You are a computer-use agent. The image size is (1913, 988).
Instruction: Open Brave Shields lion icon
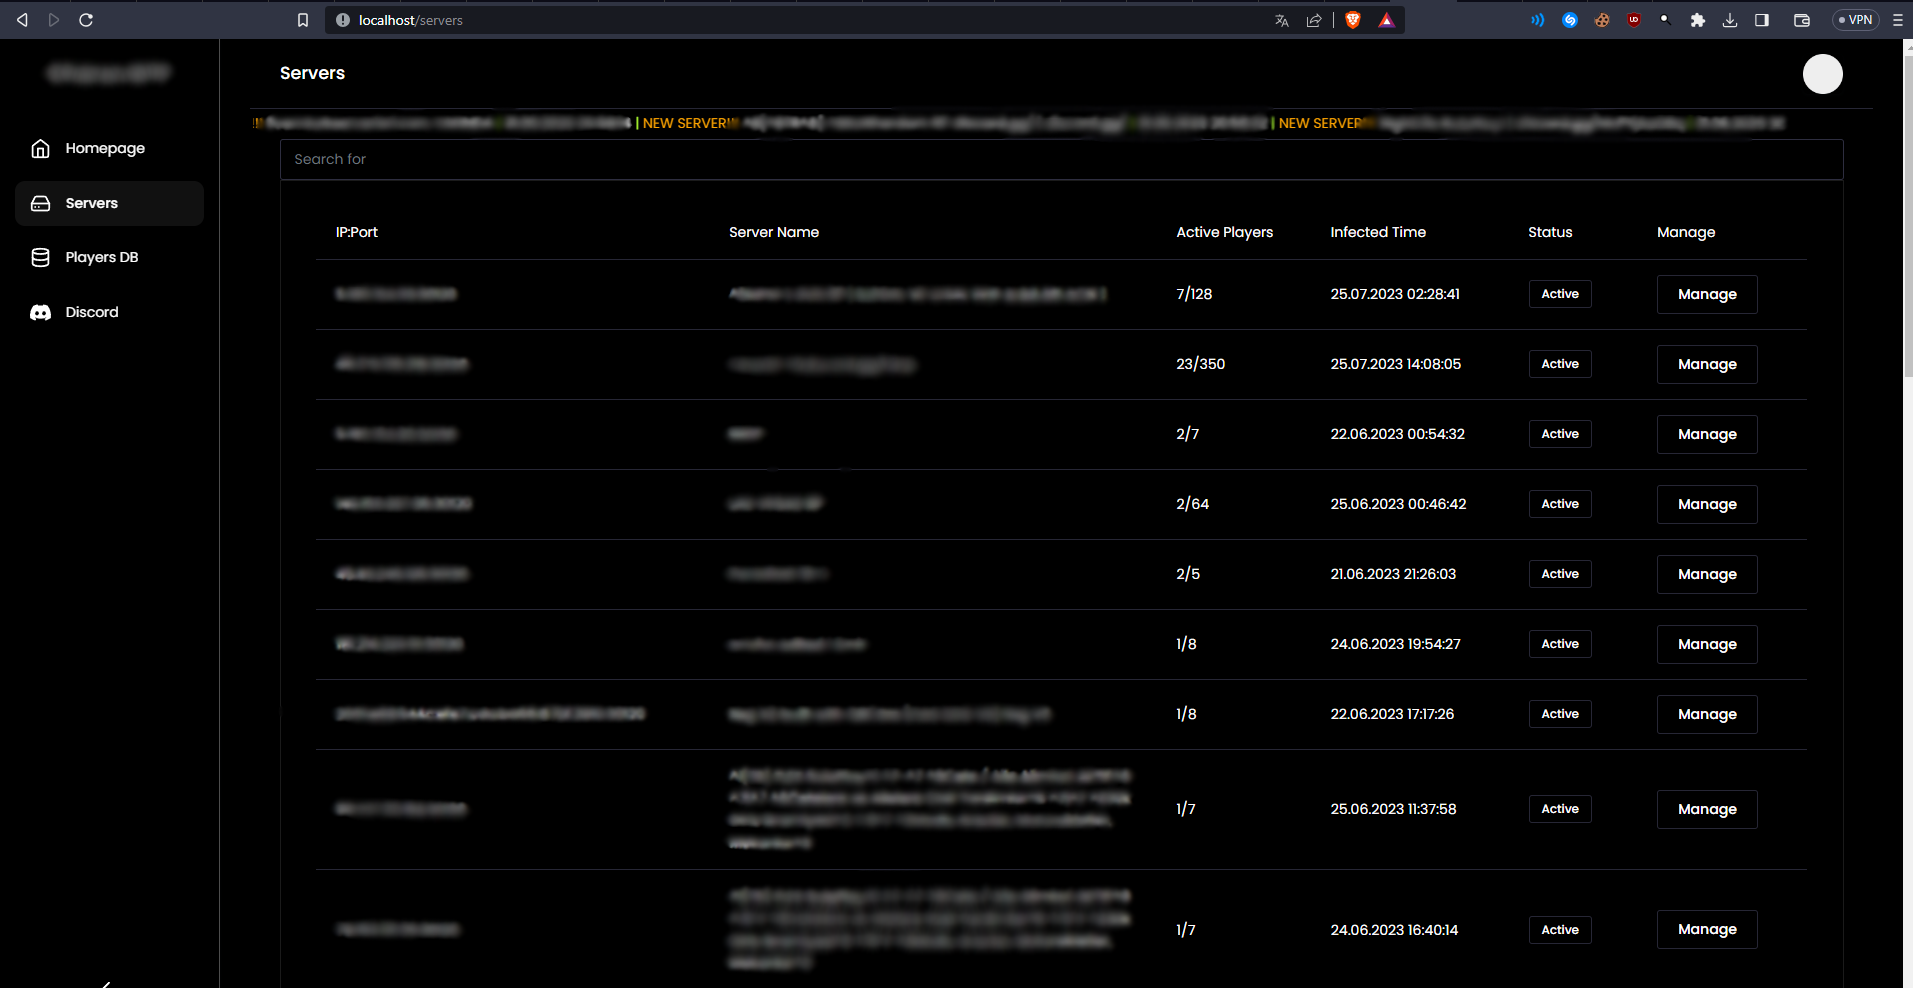[1353, 20]
